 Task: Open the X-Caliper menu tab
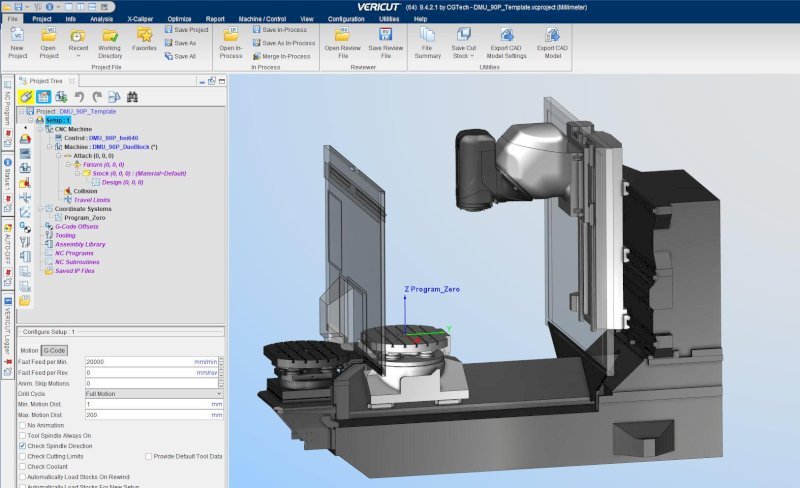[140, 19]
